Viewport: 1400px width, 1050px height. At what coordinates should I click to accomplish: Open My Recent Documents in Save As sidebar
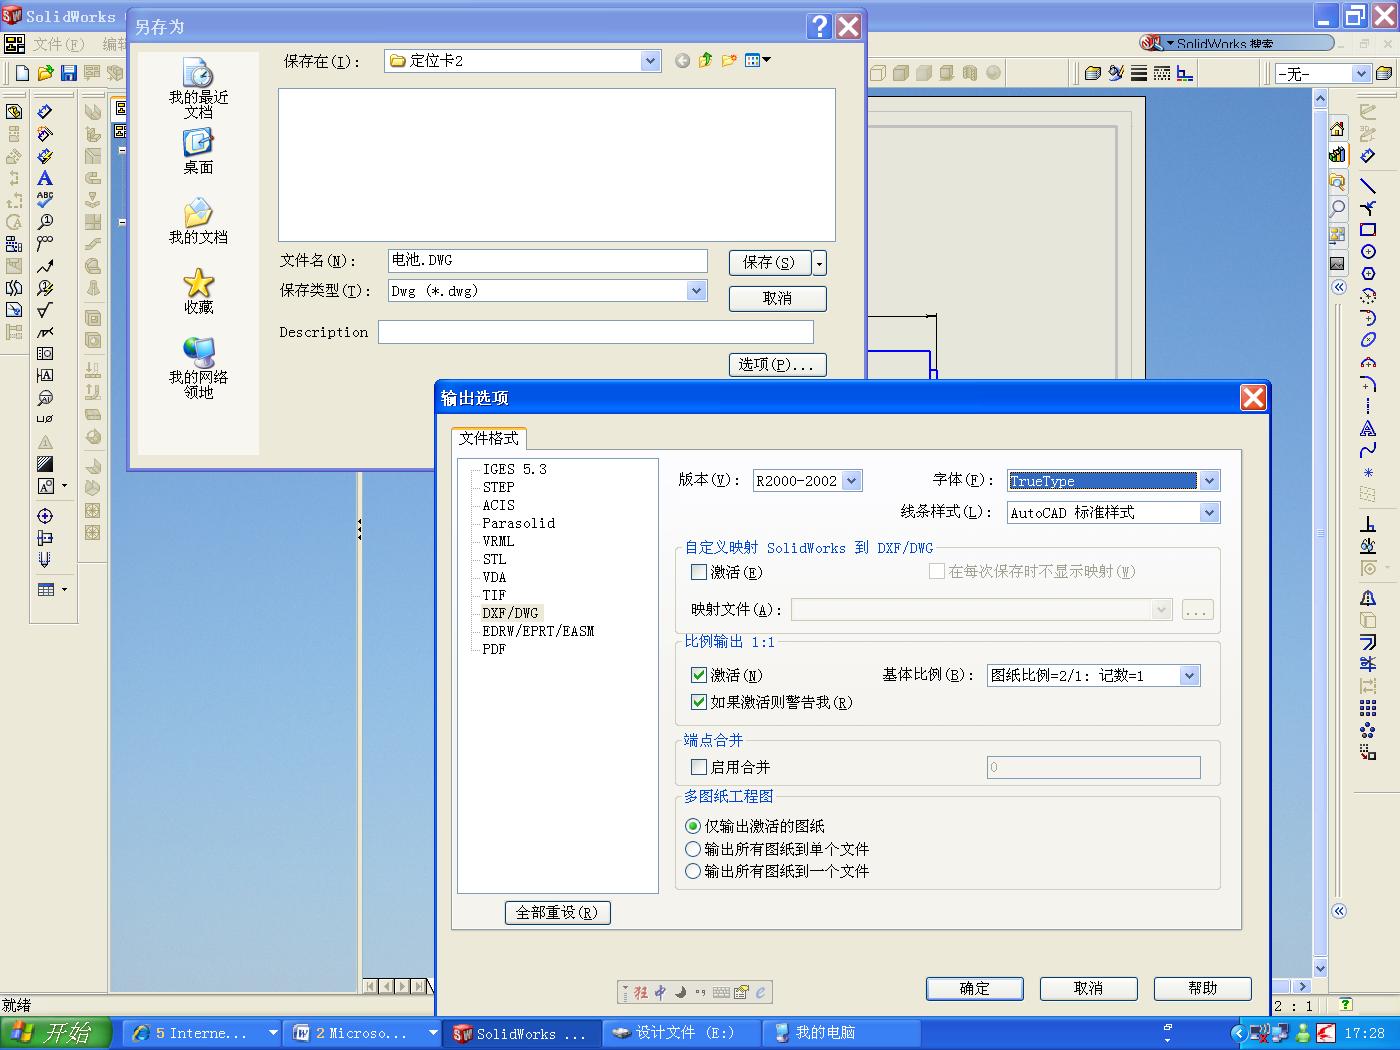pos(198,89)
